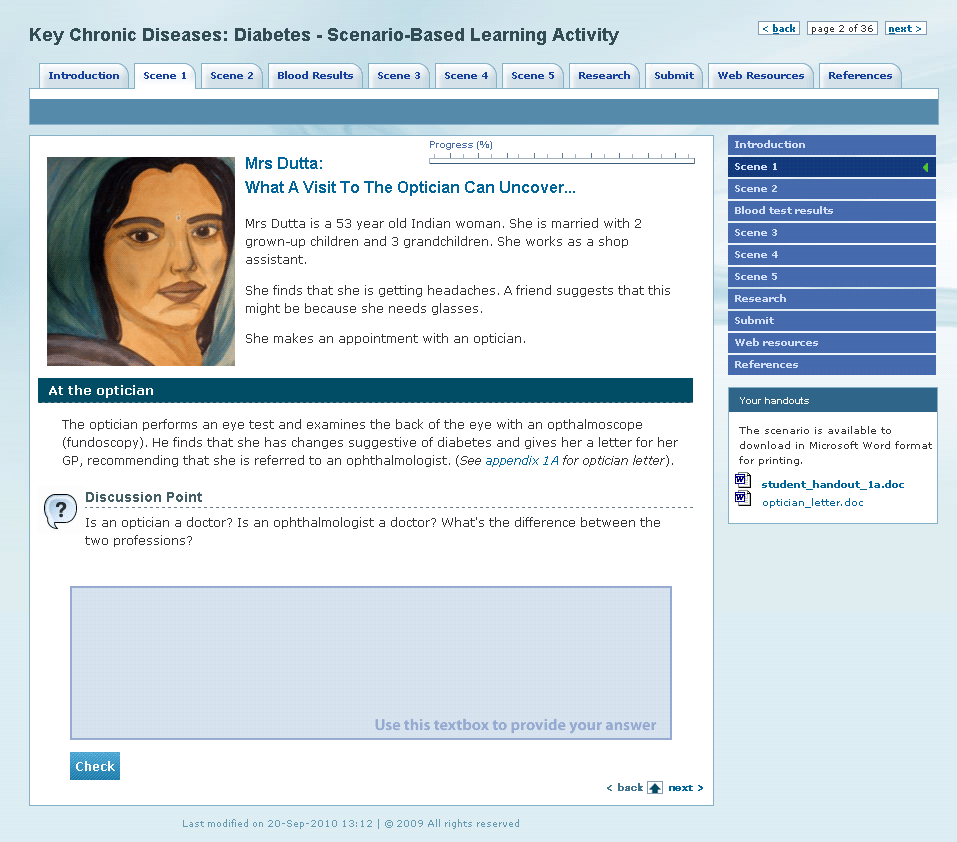Viewport: 957px width, 842px height.
Task: Go to Scene 4 in sidebar menu
Action: point(832,254)
